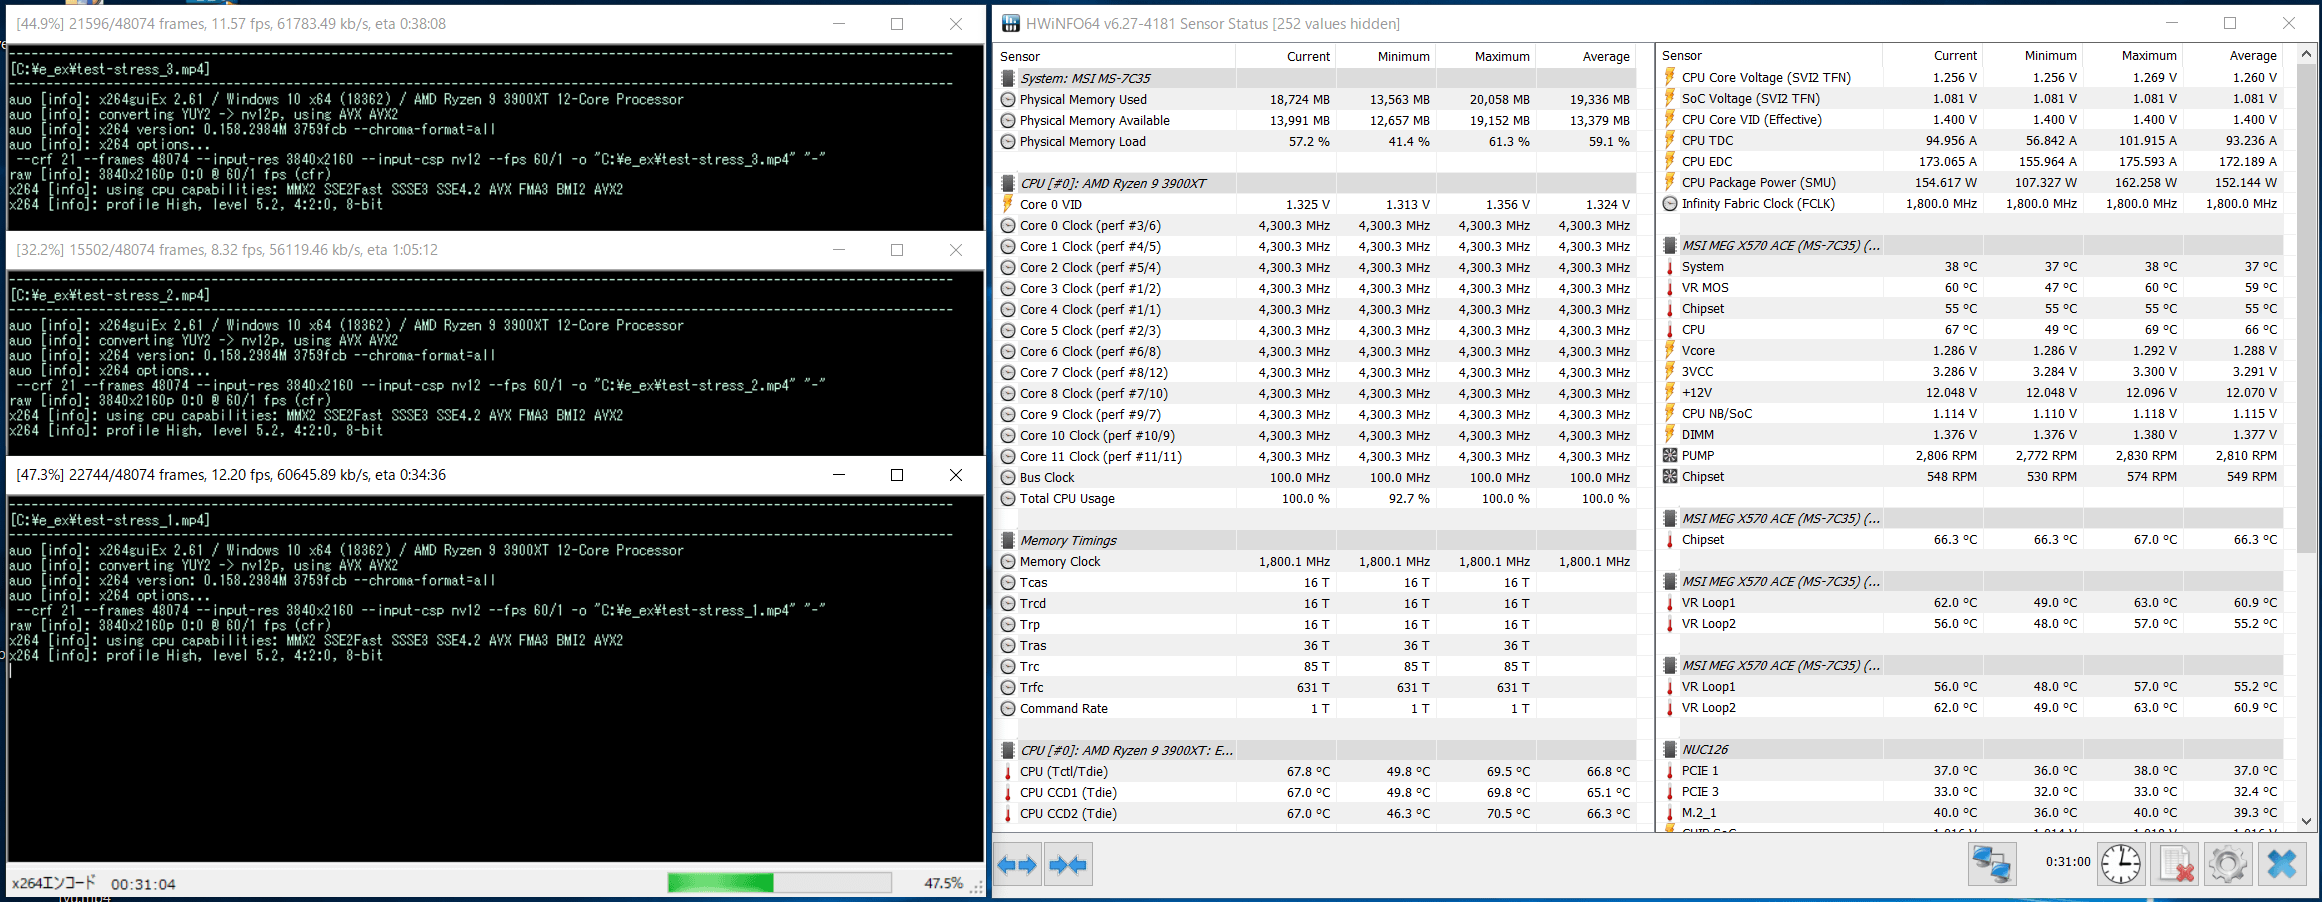
Task: Click the clock icon beside Infinity Fabric Clock (FCLK)
Action: coord(1669,203)
